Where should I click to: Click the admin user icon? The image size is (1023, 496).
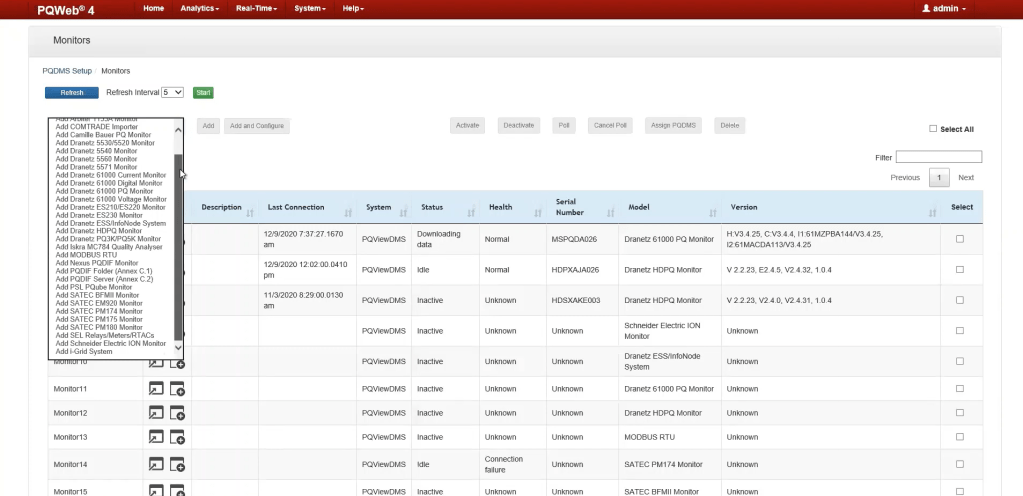point(926,8)
